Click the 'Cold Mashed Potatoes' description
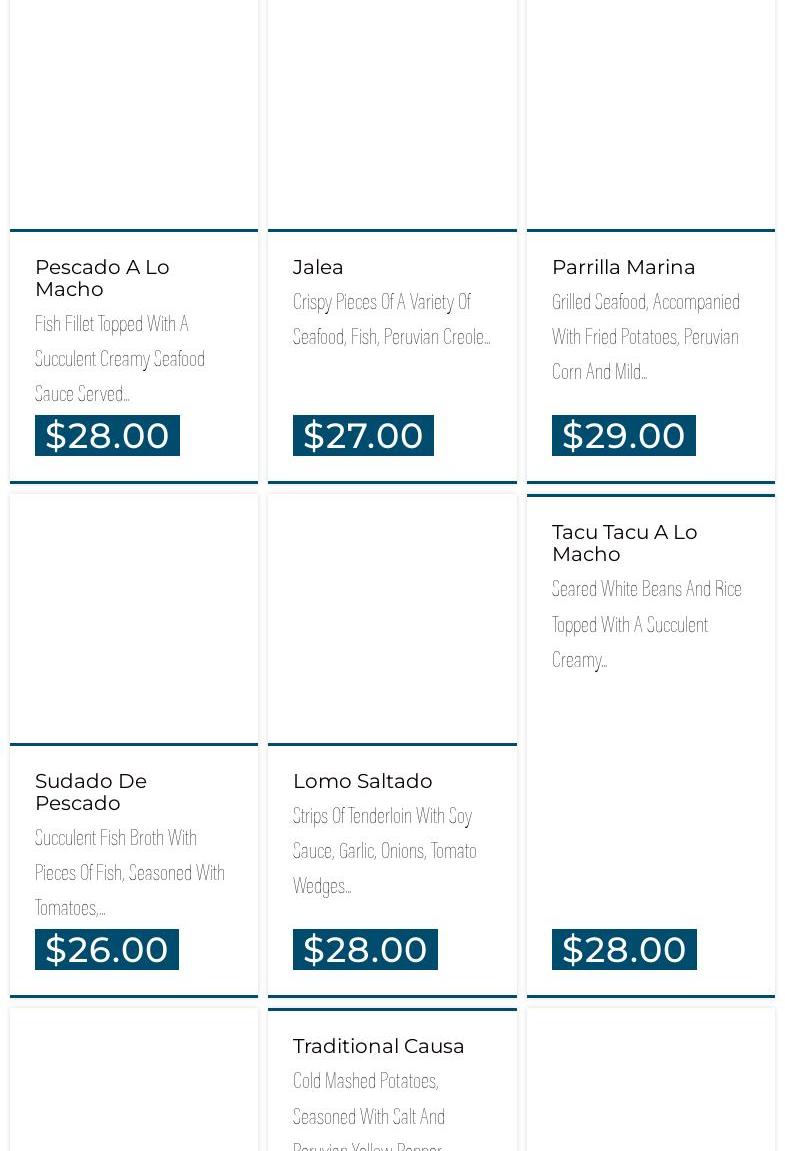 point(368,1110)
